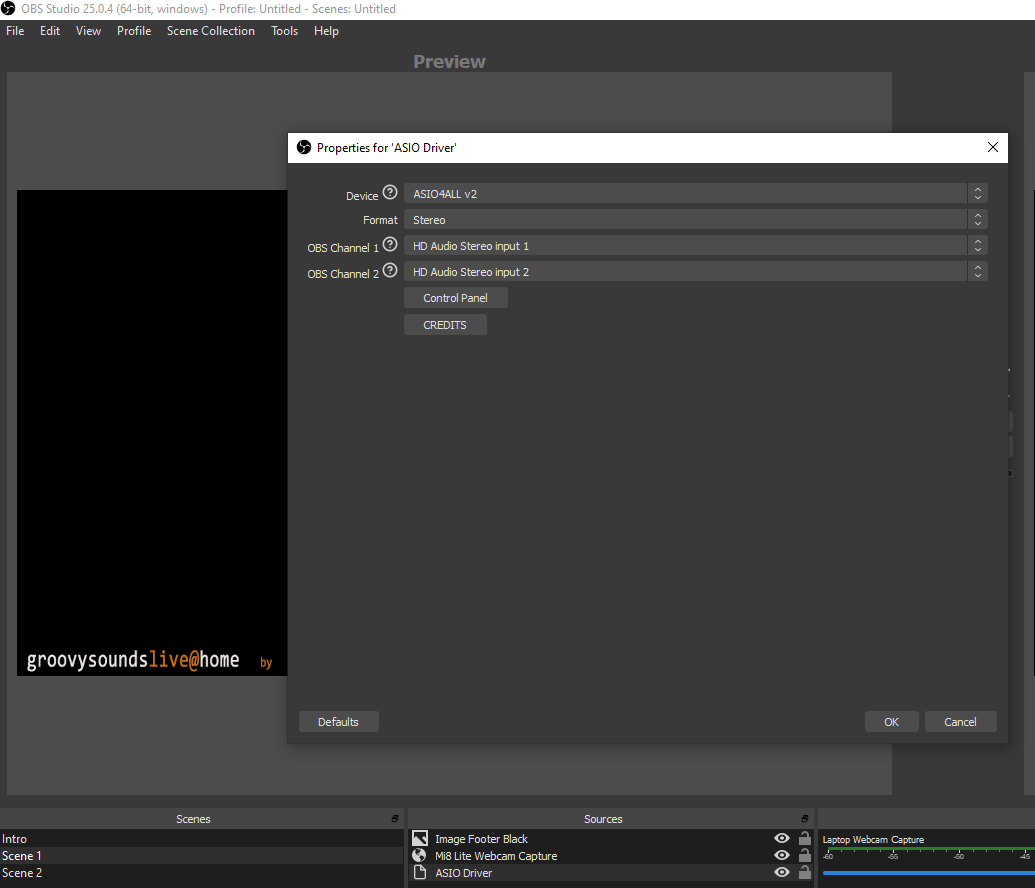Click the OBS logo in the main title bar
The image size is (1035, 888).
pyautogui.click(x=8, y=9)
